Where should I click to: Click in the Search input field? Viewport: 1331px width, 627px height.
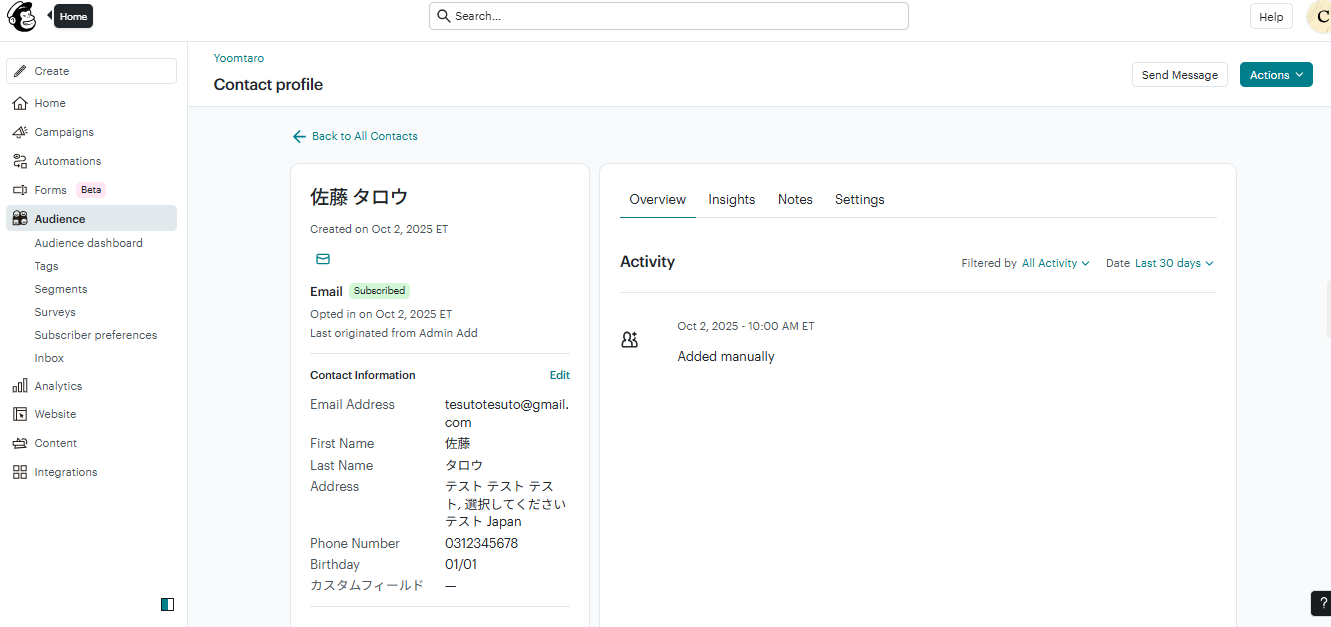point(670,16)
